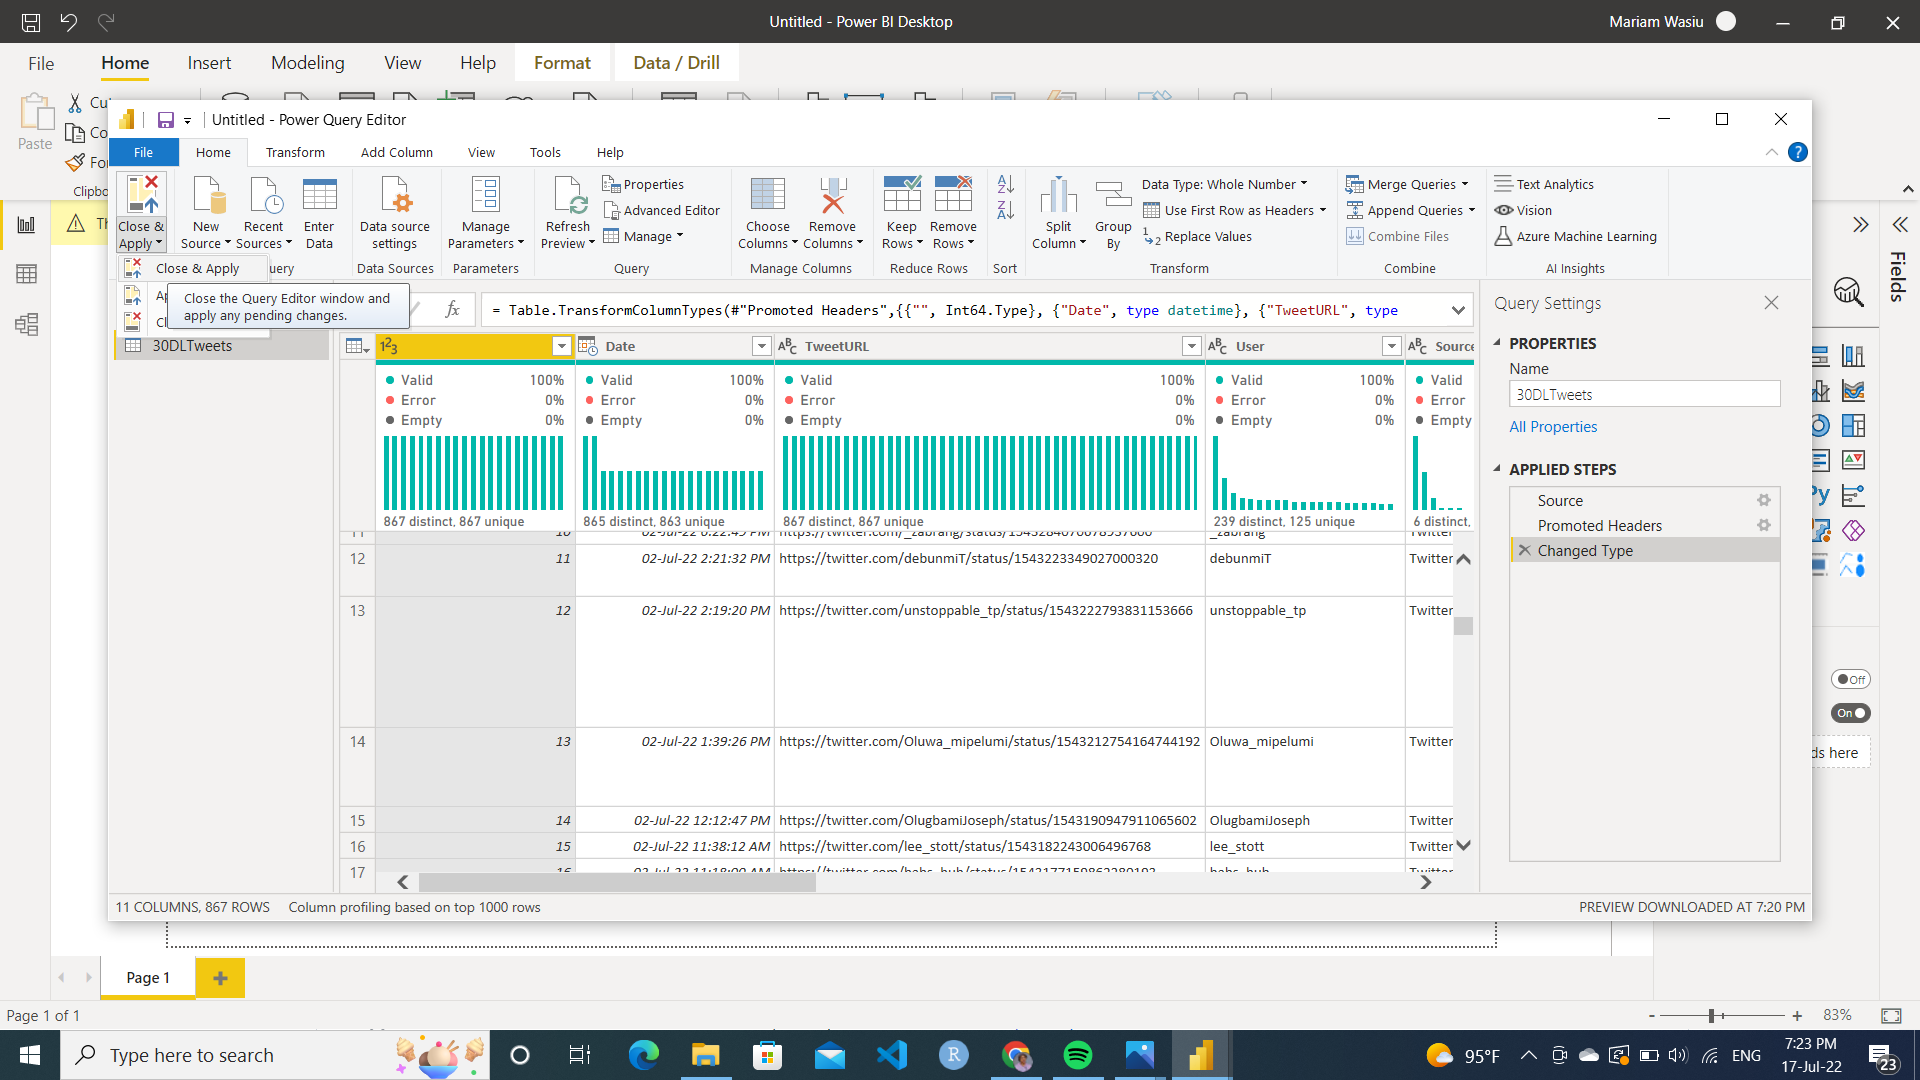Switch on the Off toggle in Visualizations pane

point(1851,678)
